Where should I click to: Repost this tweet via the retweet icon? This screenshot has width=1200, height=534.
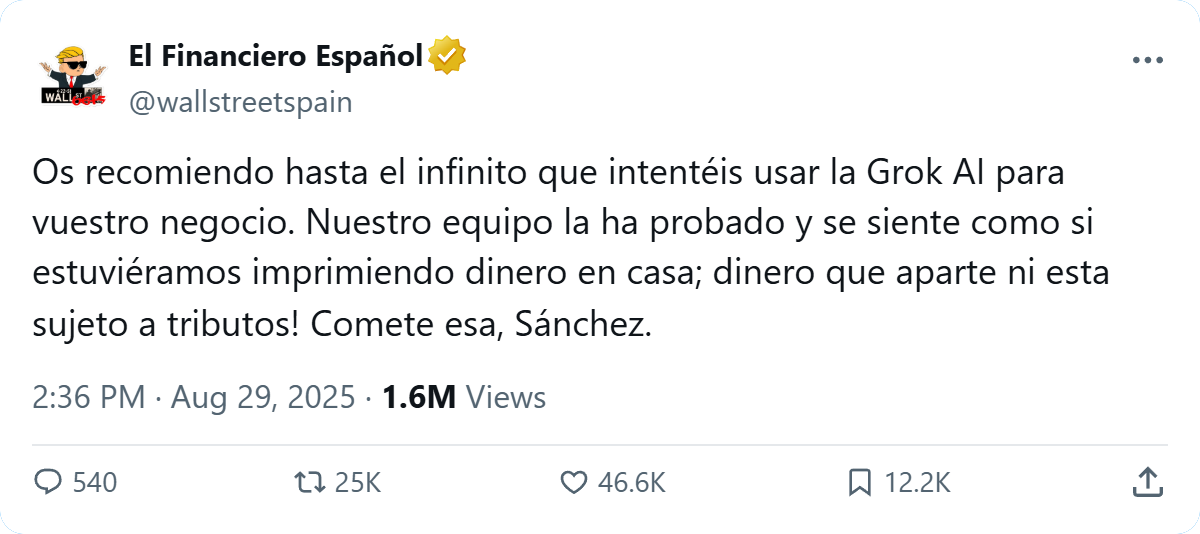pyautogui.click(x=309, y=483)
